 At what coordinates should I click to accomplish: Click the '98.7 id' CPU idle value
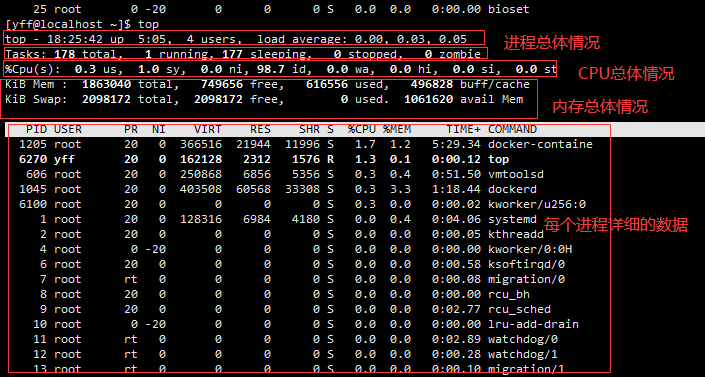click(281, 69)
